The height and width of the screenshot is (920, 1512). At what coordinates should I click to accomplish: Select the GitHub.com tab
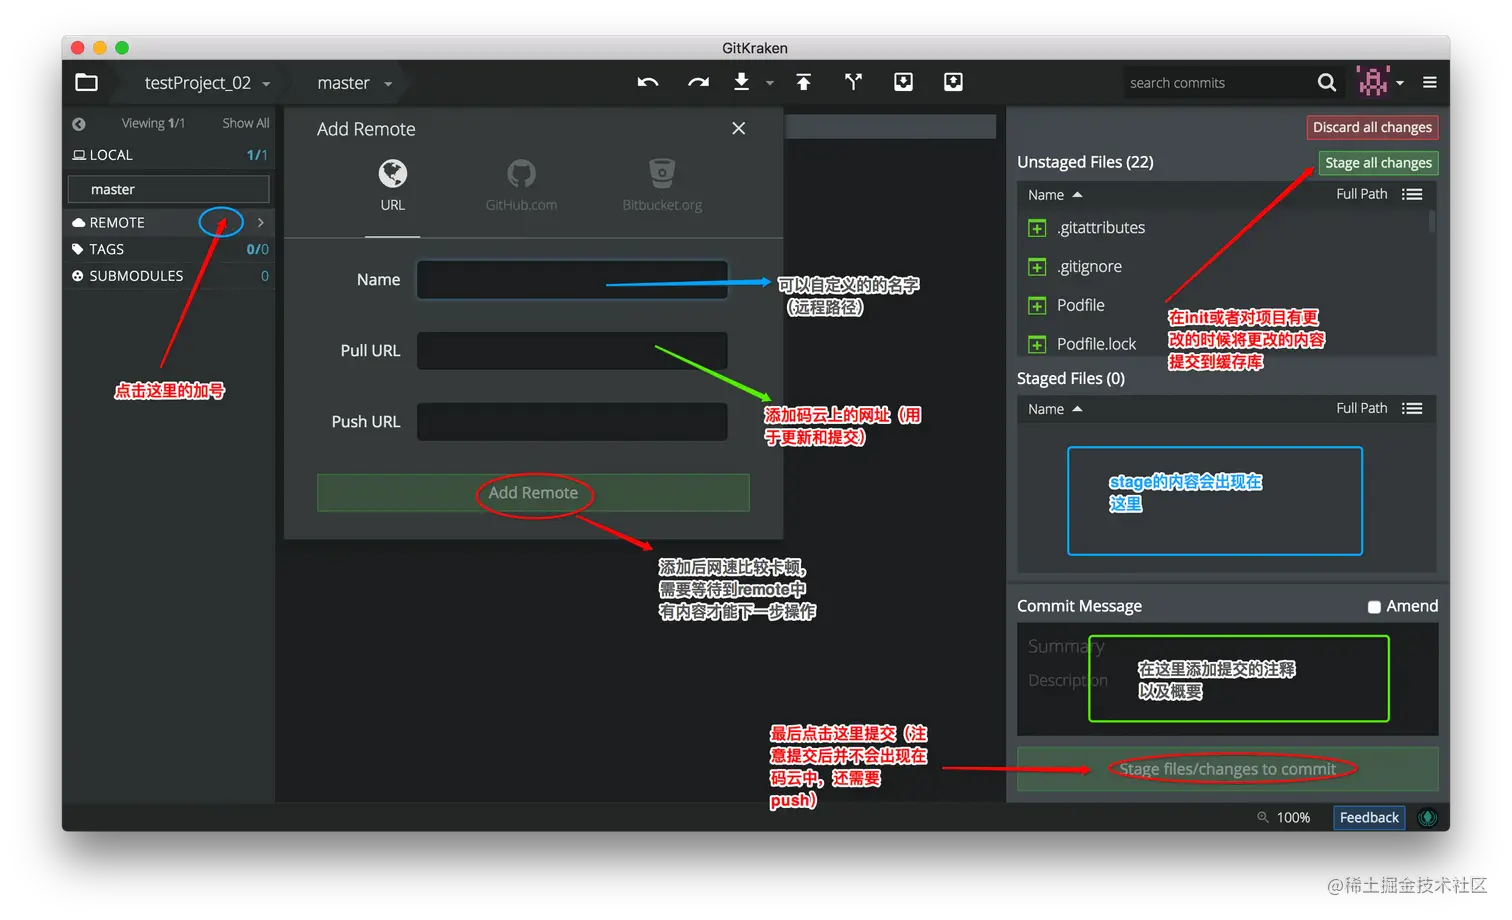click(521, 186)
